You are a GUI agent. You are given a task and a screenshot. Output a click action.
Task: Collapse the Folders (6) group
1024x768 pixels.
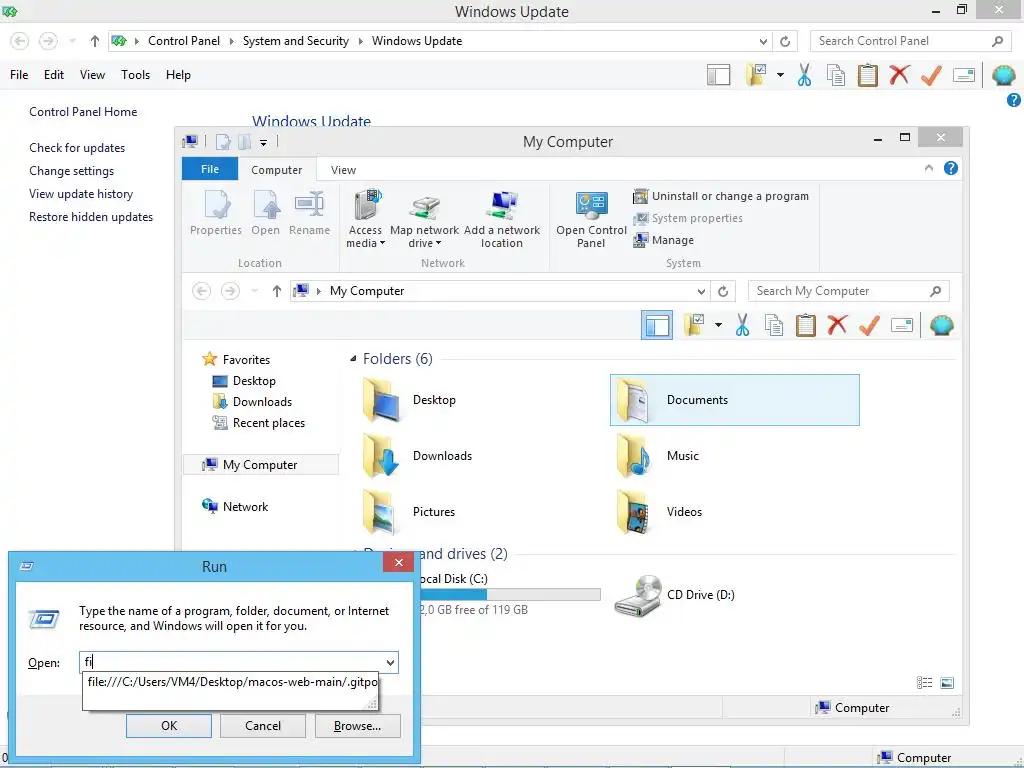[353, 359]
